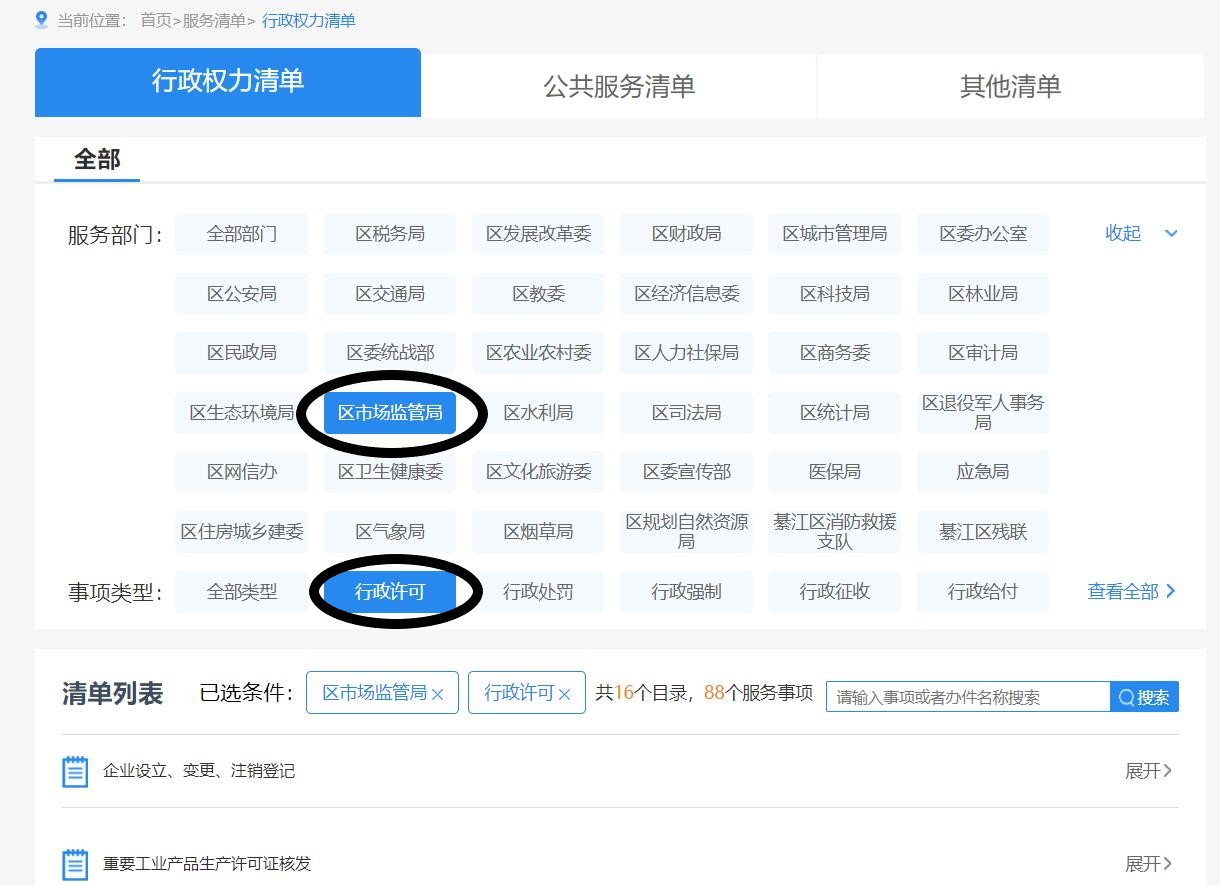This screenshot has width=1220, height=886.
Task: Choose 全部部门 department filter
Action: click(x=242, y=234)
